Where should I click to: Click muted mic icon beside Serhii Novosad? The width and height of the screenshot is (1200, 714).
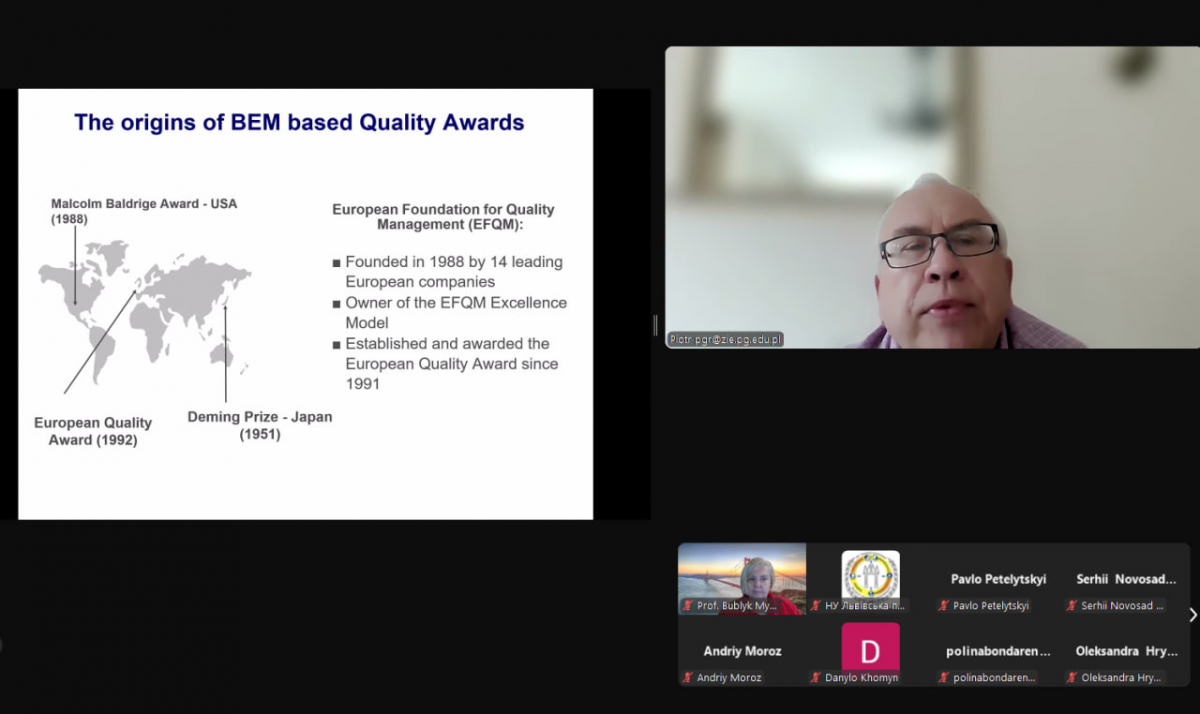click(x=1070, y=606)
